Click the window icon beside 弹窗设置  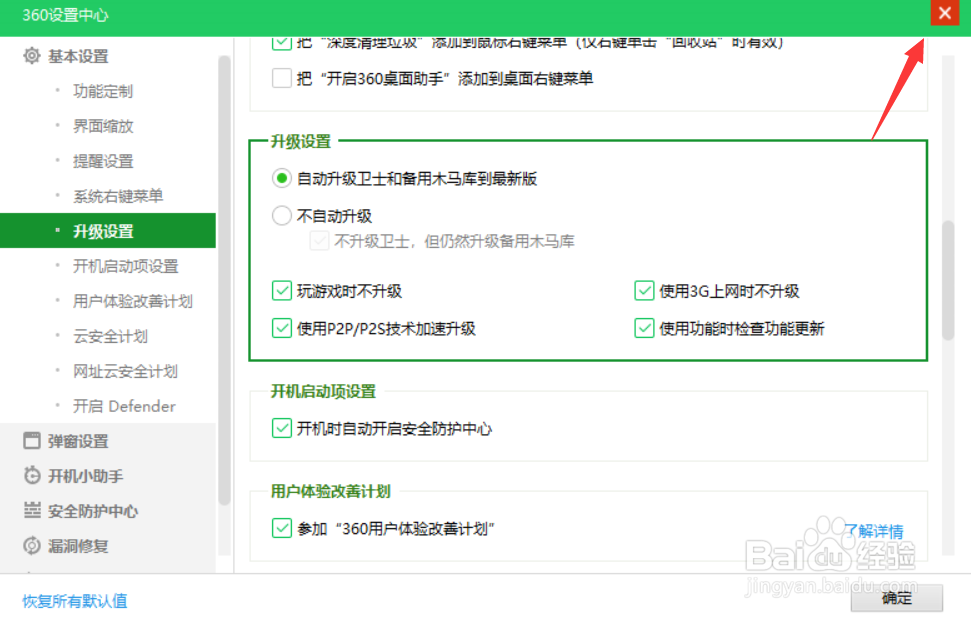(32, 440)
